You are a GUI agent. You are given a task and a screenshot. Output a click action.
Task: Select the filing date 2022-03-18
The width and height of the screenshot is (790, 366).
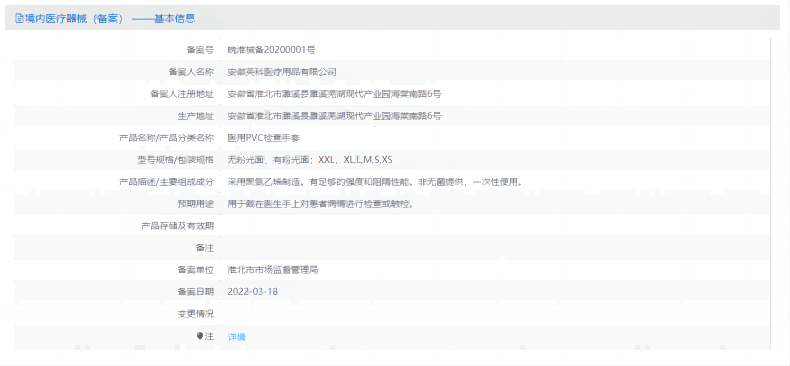point(252,291)
